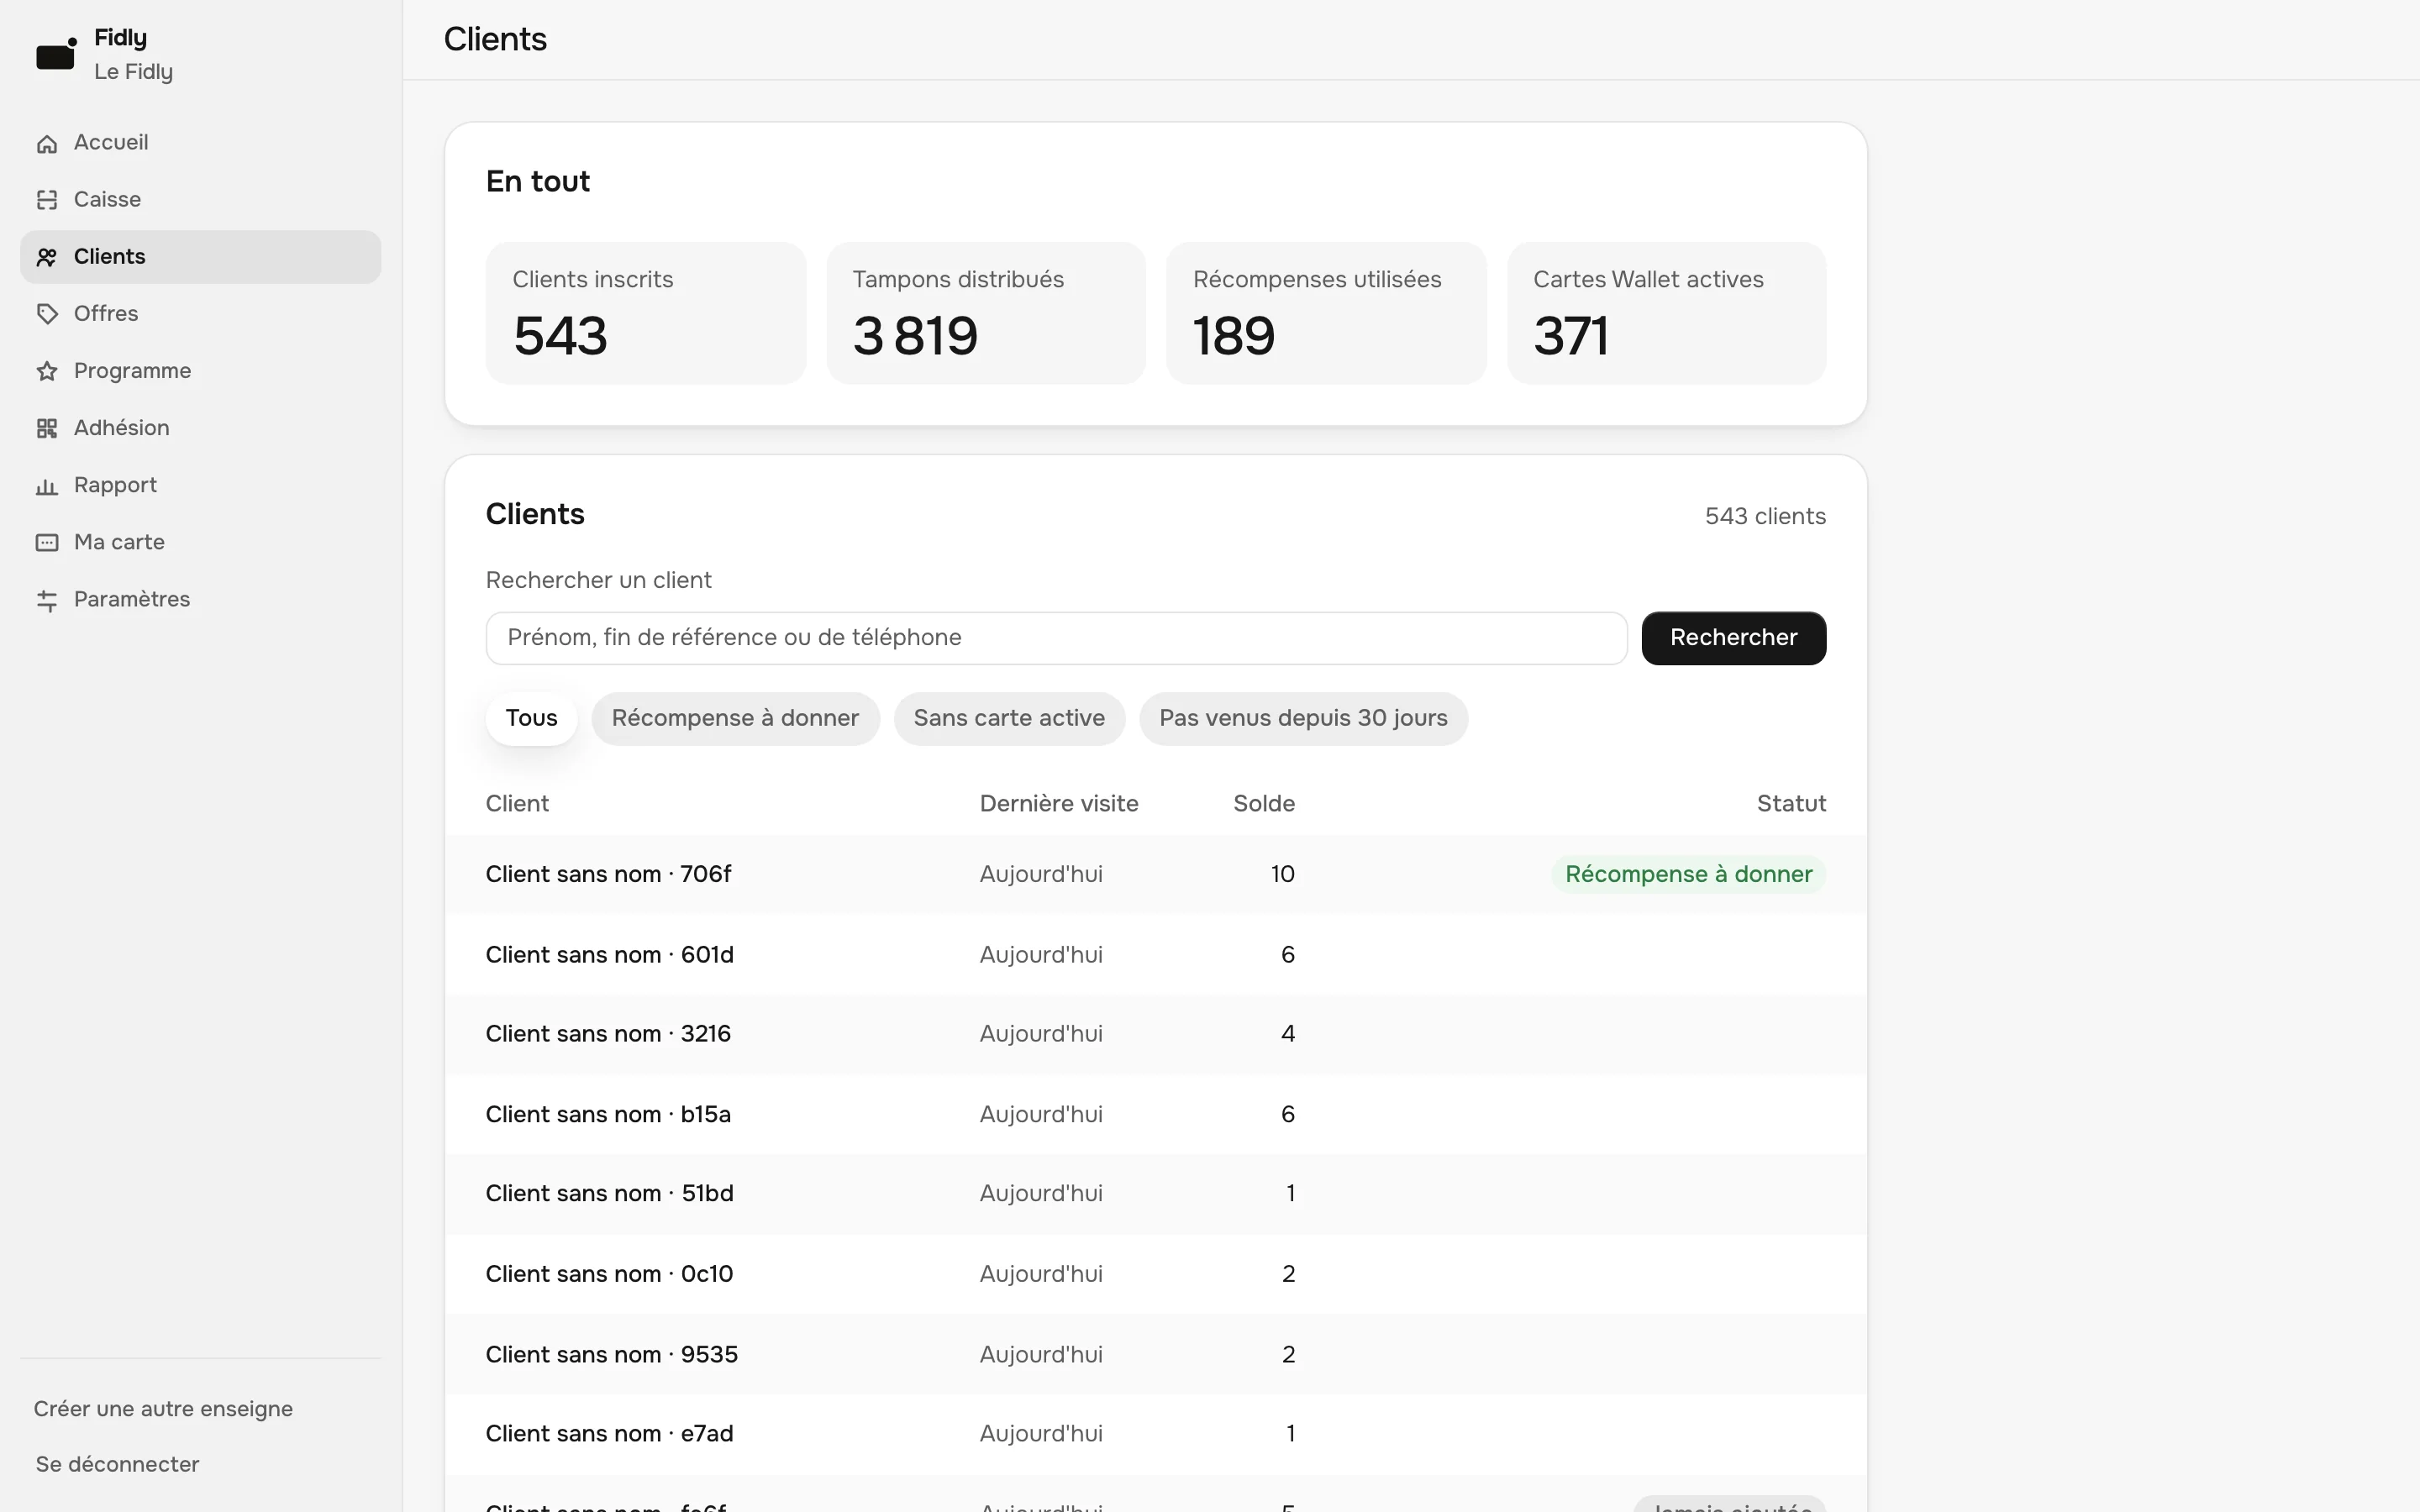The image size is (2420, 1512).
Task: Click the Tampons distribués card
Action: (x=986, y=313)
